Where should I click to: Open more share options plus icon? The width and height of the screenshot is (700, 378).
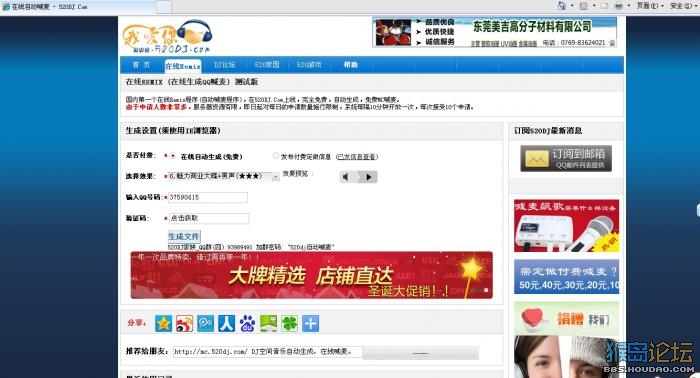click(310, 323)
